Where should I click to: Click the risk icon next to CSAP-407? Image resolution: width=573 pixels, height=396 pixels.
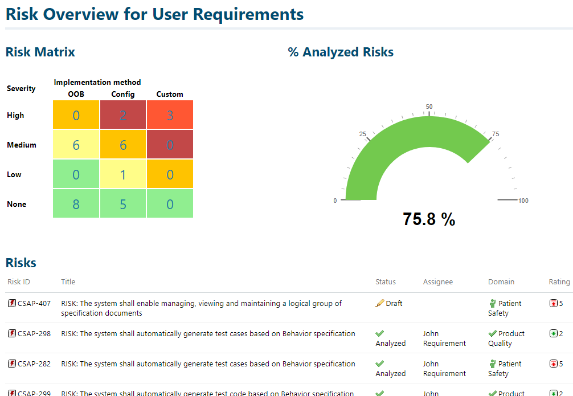[12, 303]
